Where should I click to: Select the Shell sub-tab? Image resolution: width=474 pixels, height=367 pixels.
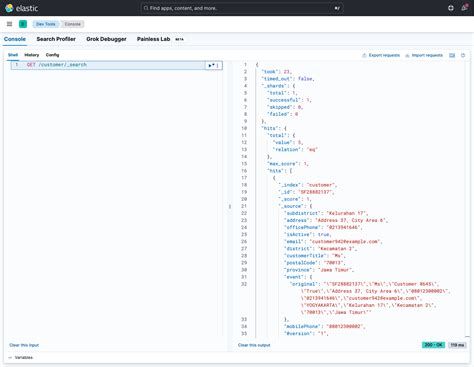[x=13, y=55]
